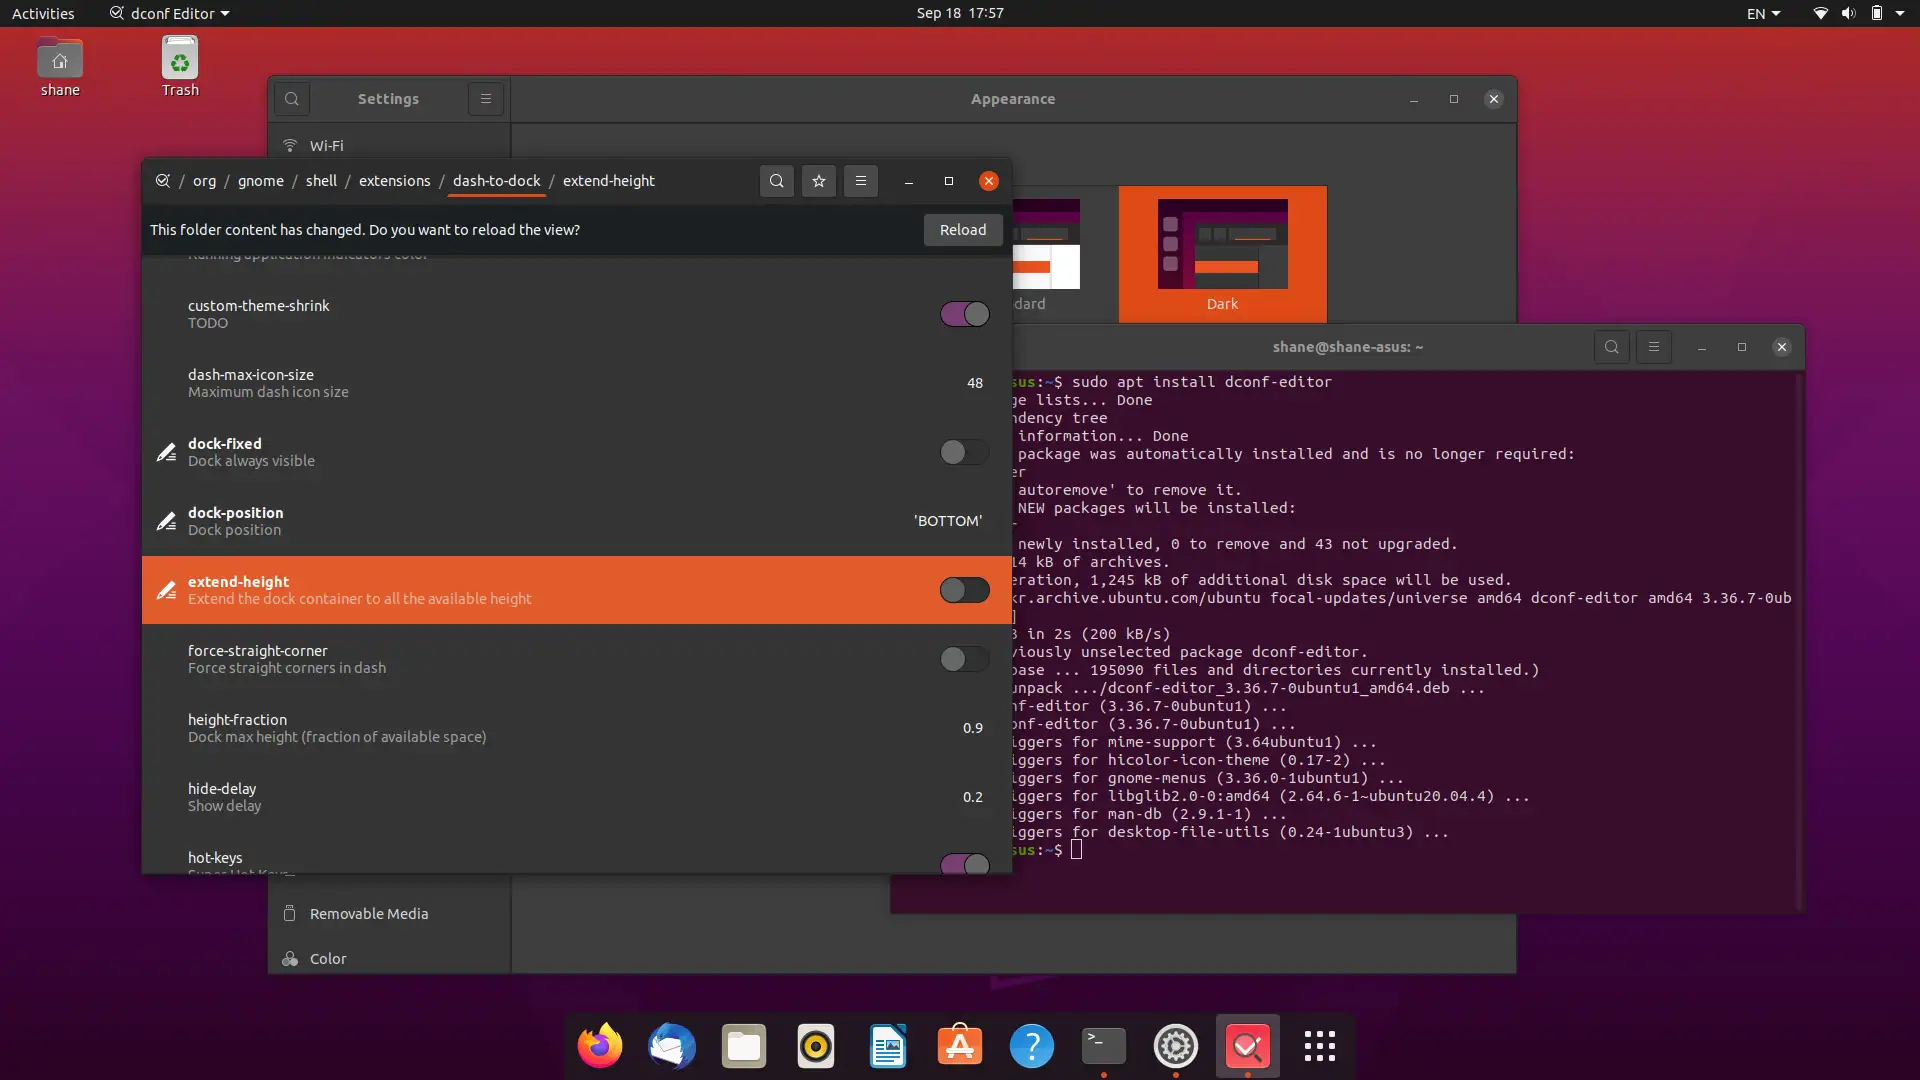Click the bookmarks star icon
This screenshot has height=1080, width=1920.
819,181
